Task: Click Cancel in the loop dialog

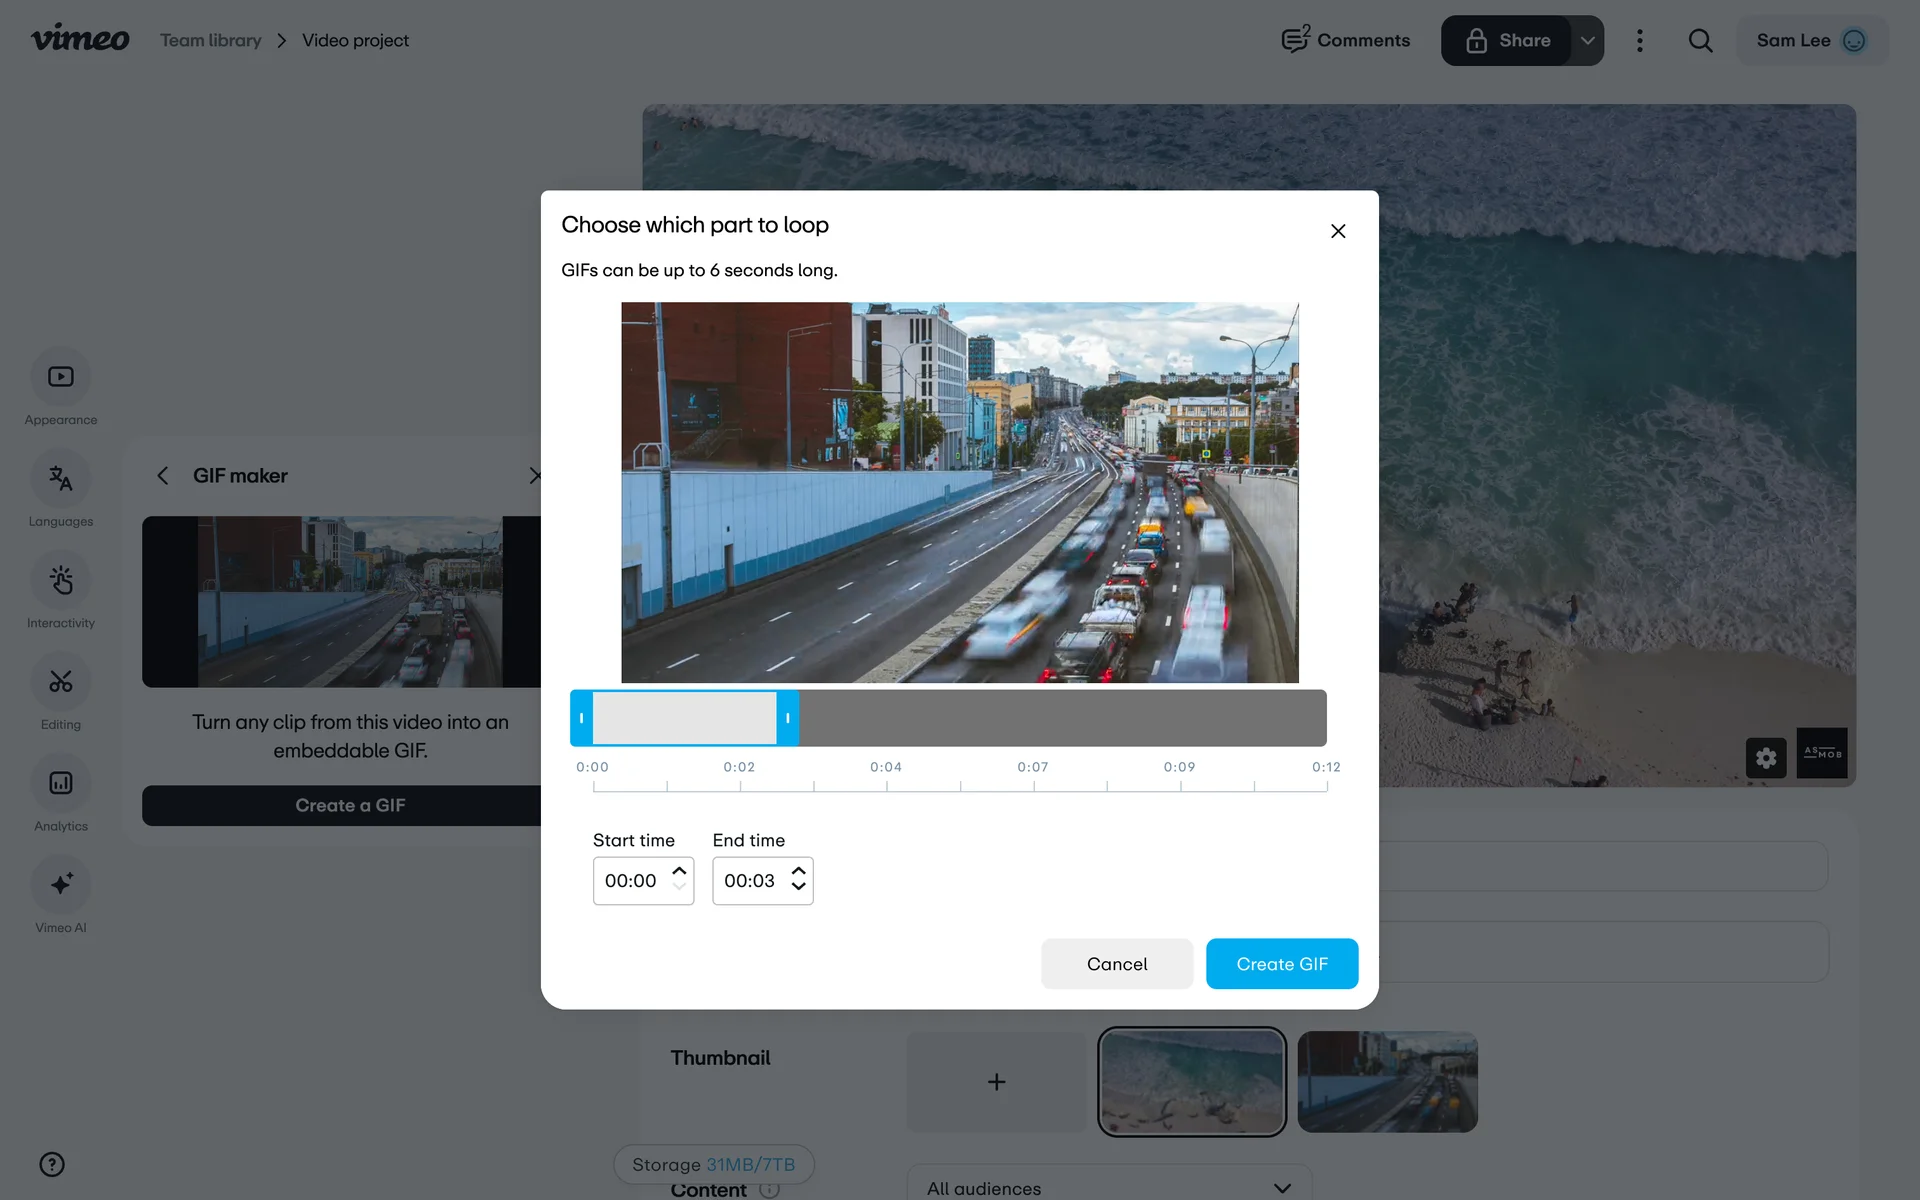Action: point(1116,964)
